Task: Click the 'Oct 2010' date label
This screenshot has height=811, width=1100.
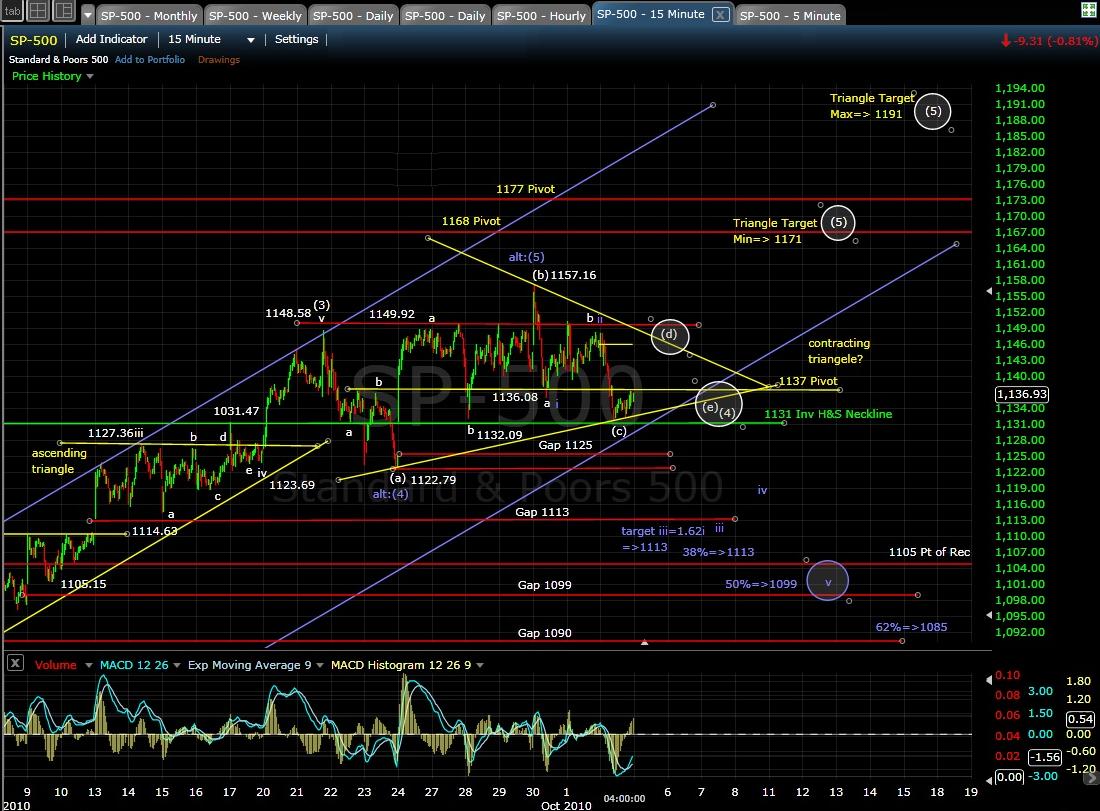Action: point(566,805)
